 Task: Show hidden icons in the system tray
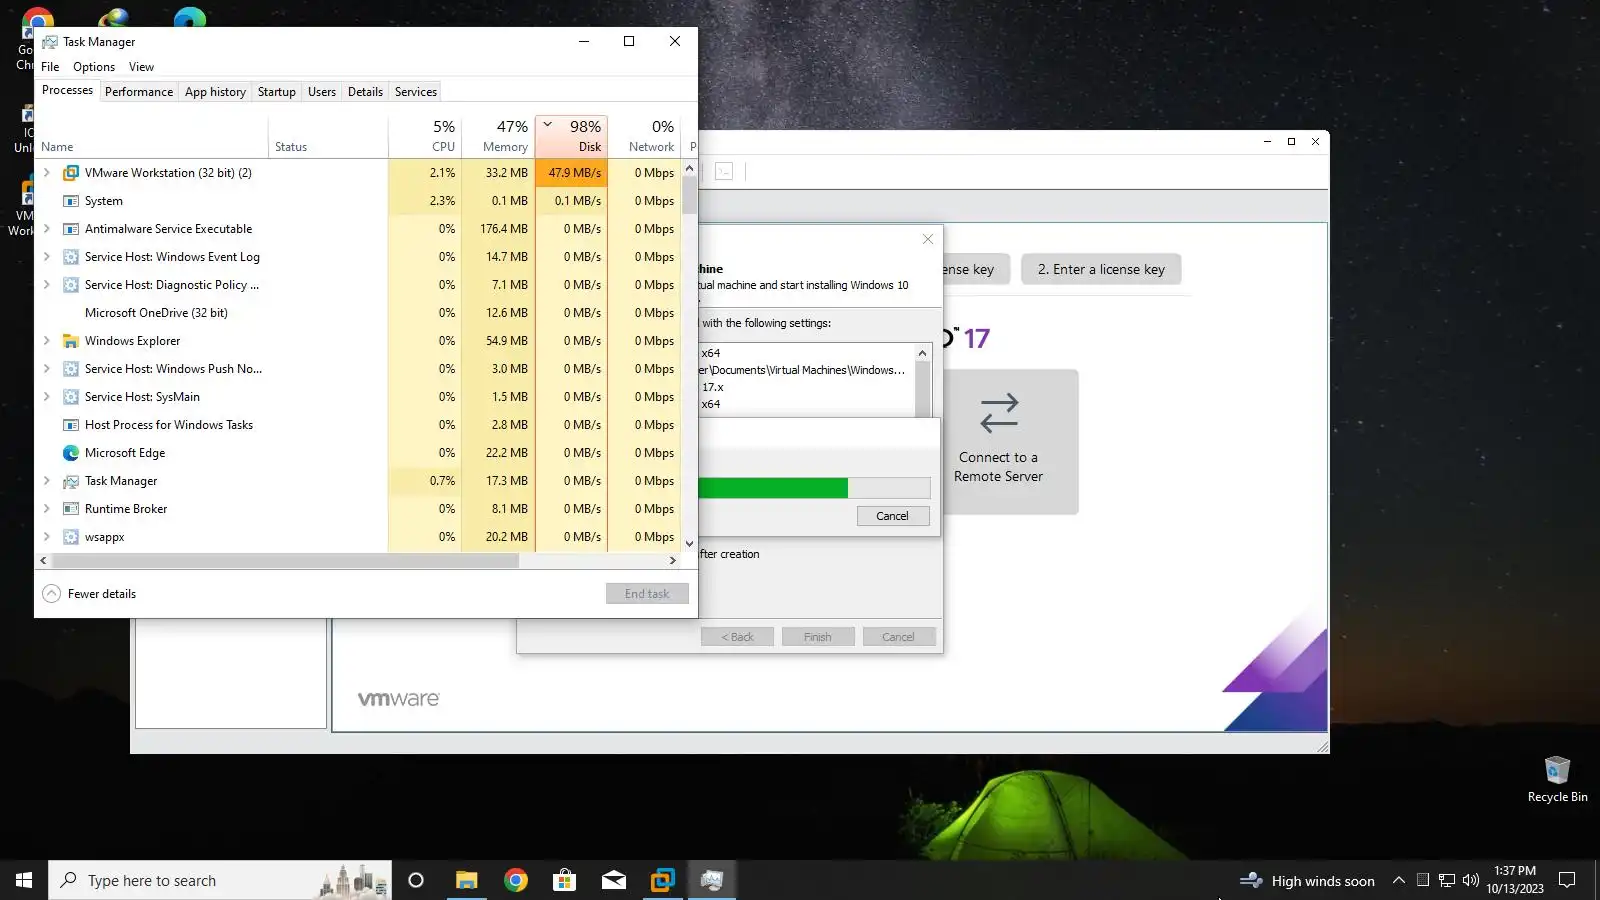tap(1399, 880)
